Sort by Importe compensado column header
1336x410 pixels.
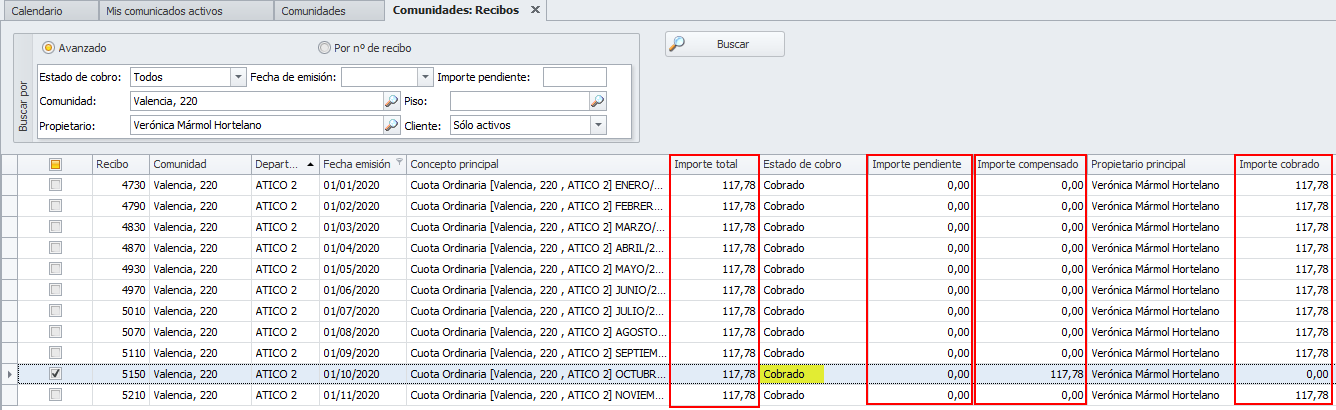click(x=1030, y=164)
